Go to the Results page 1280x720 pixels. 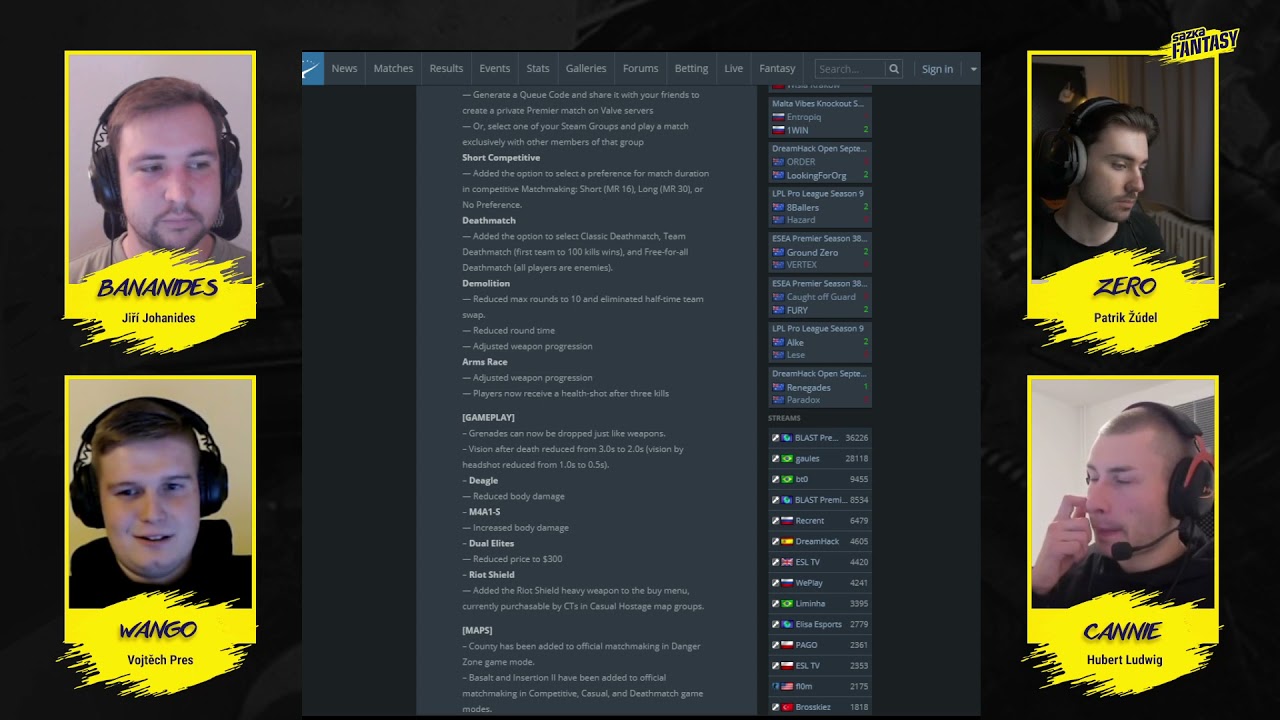coord(446,69)
